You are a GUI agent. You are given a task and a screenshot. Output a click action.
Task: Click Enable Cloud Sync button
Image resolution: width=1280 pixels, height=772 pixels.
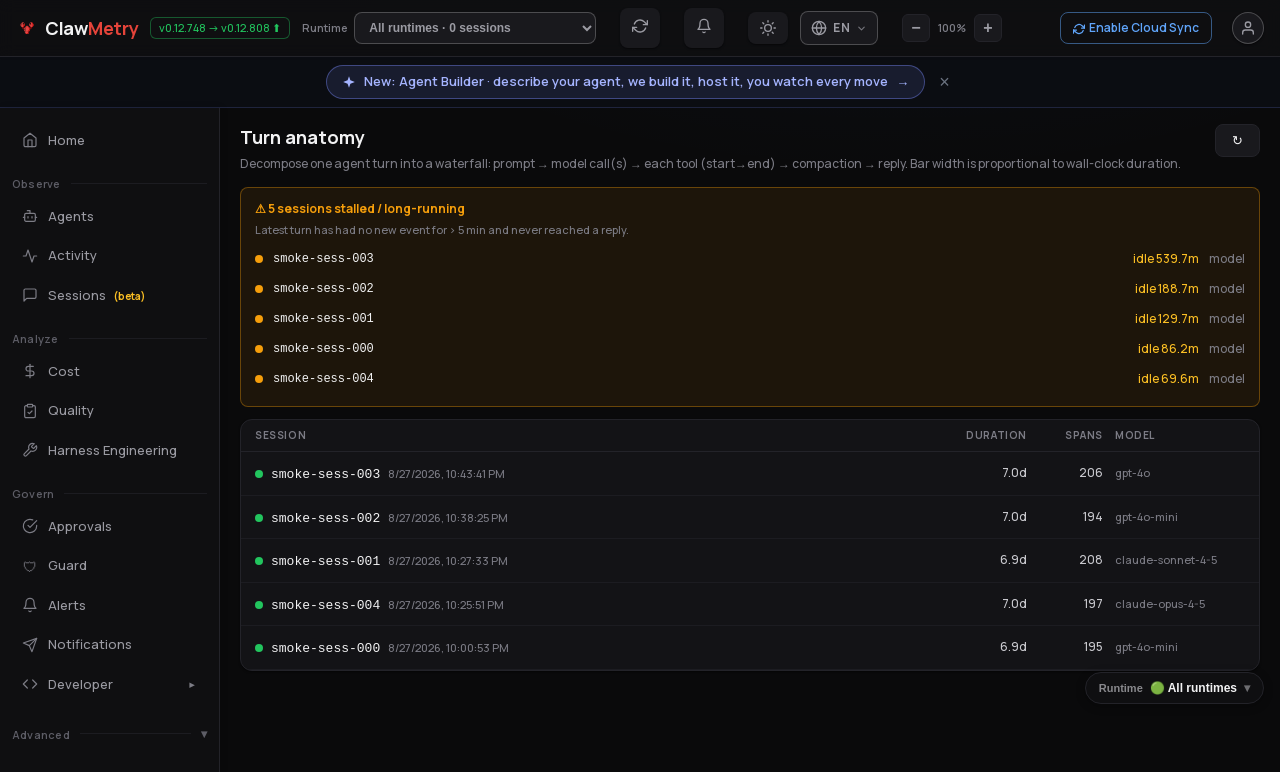[x=1136, y=28]
